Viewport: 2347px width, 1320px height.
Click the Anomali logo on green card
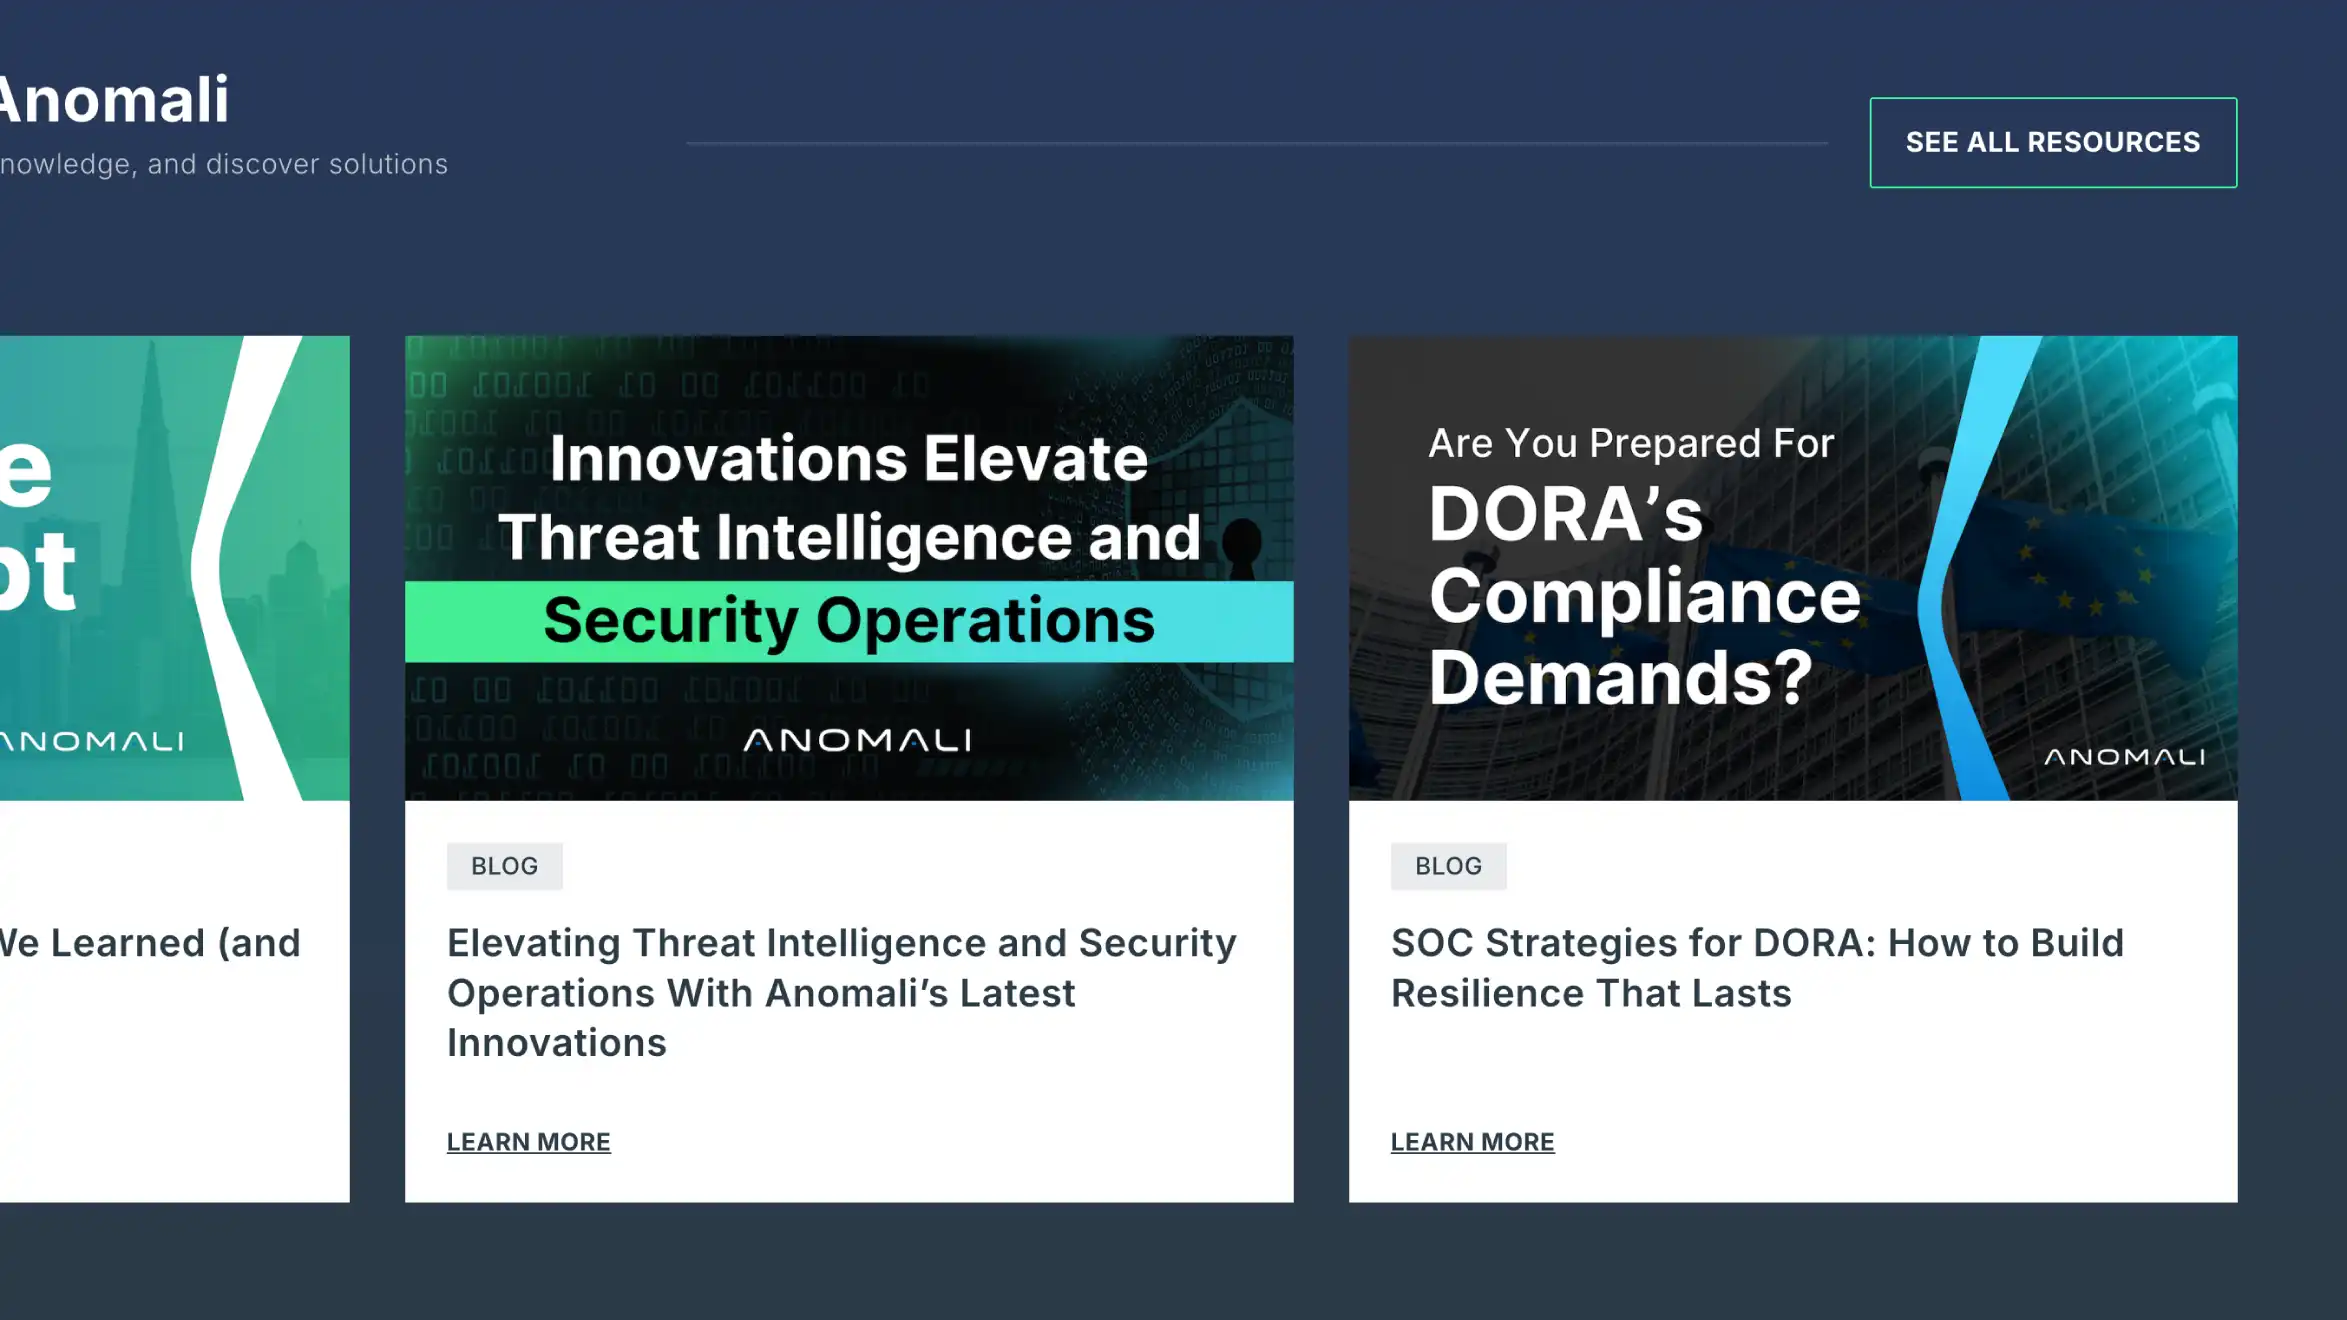(x=92, y=741)
